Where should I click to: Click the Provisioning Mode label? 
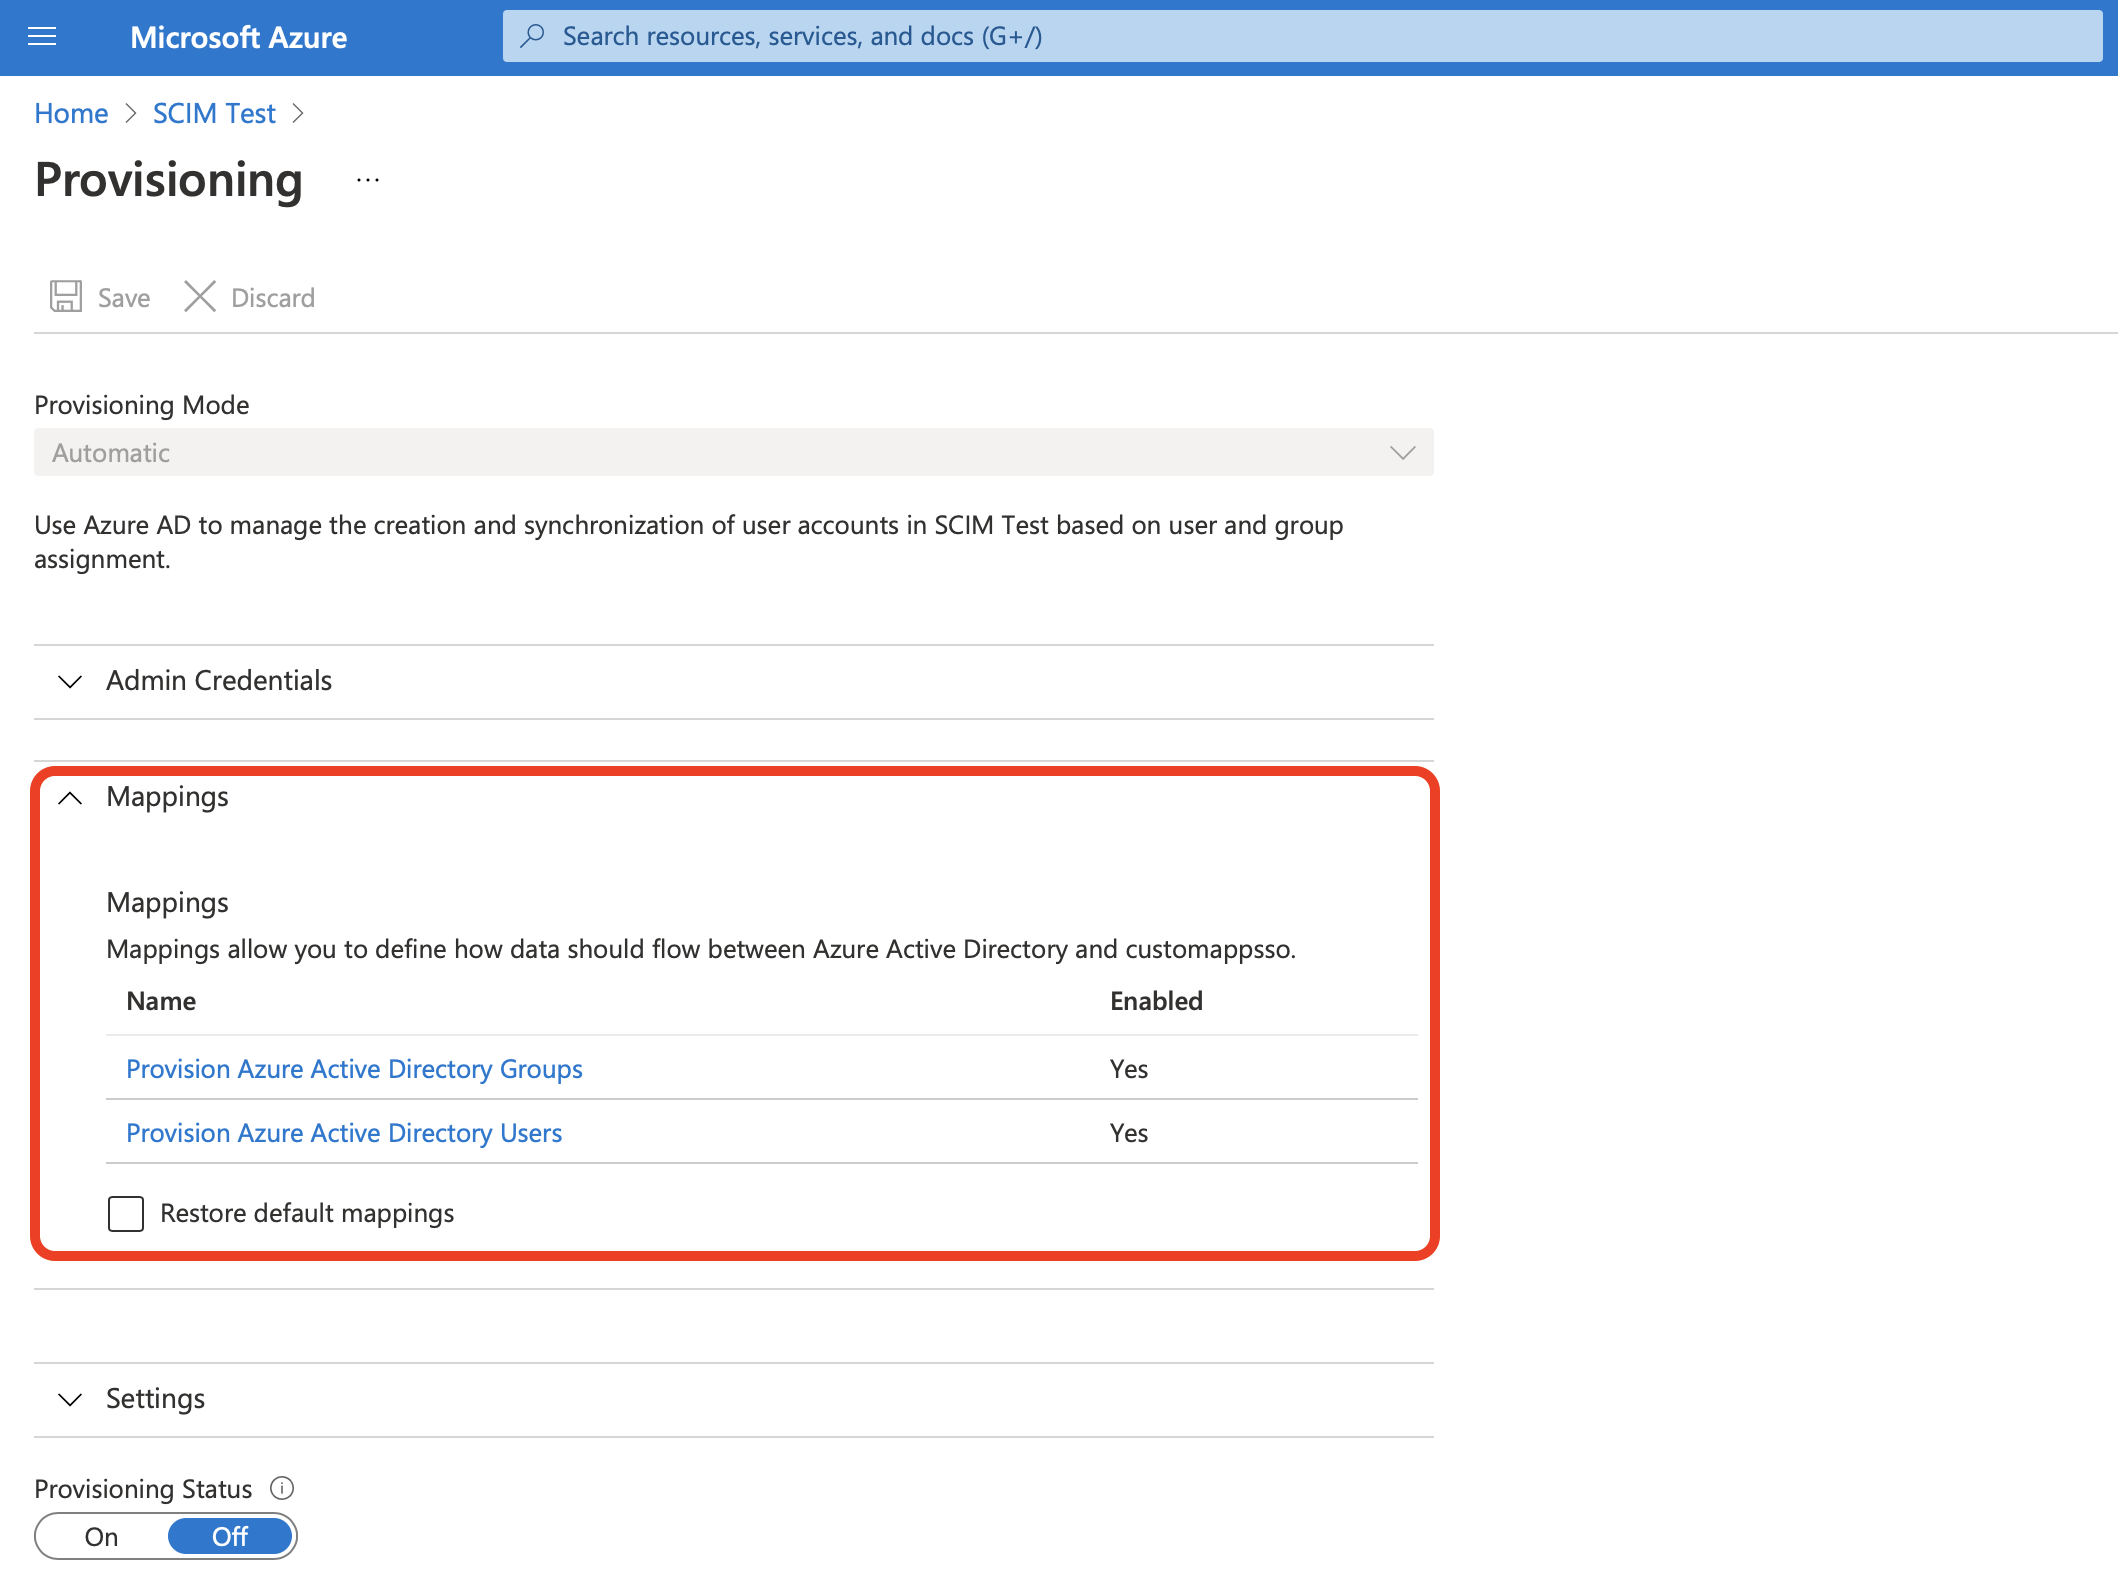pyautogui.click(x=141, y=405)
